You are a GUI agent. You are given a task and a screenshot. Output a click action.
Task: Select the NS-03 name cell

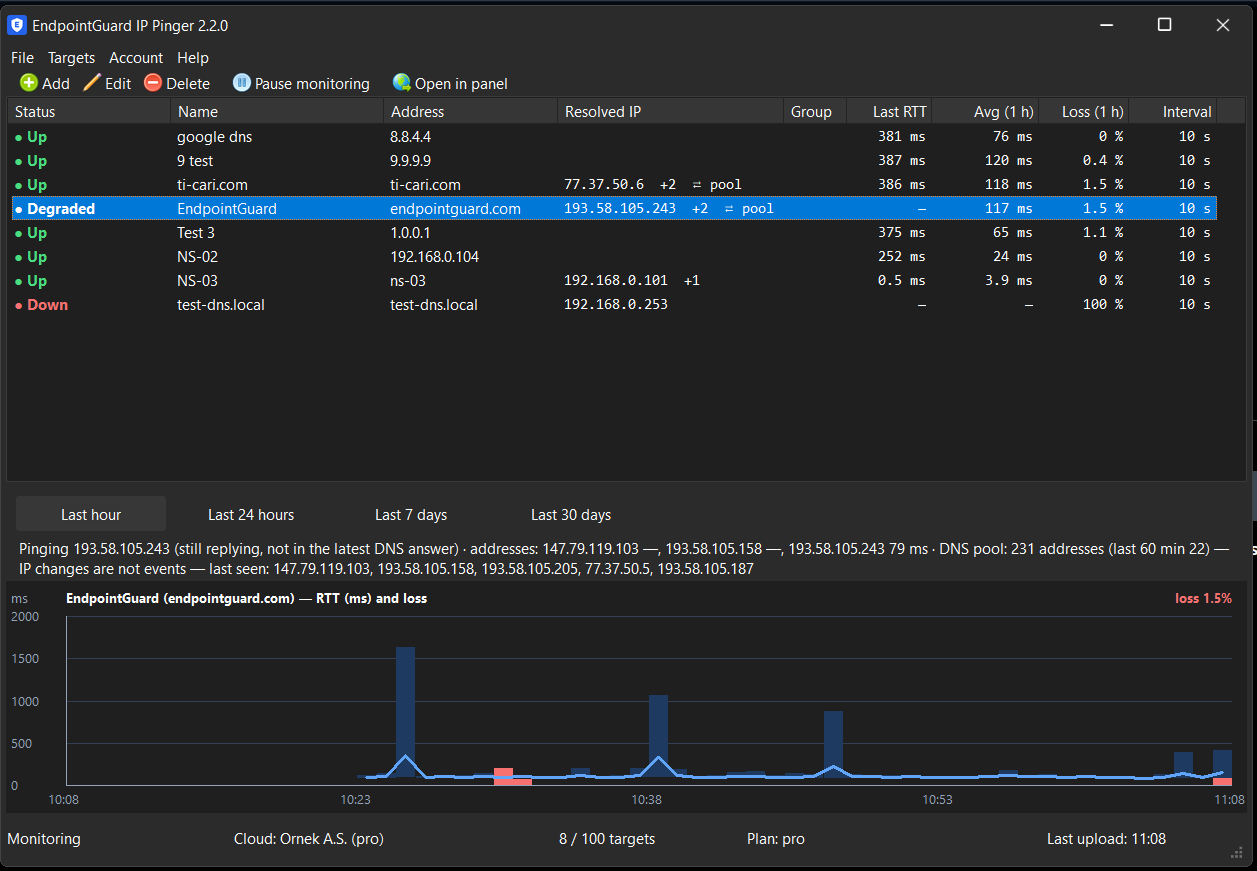[197, 281]
